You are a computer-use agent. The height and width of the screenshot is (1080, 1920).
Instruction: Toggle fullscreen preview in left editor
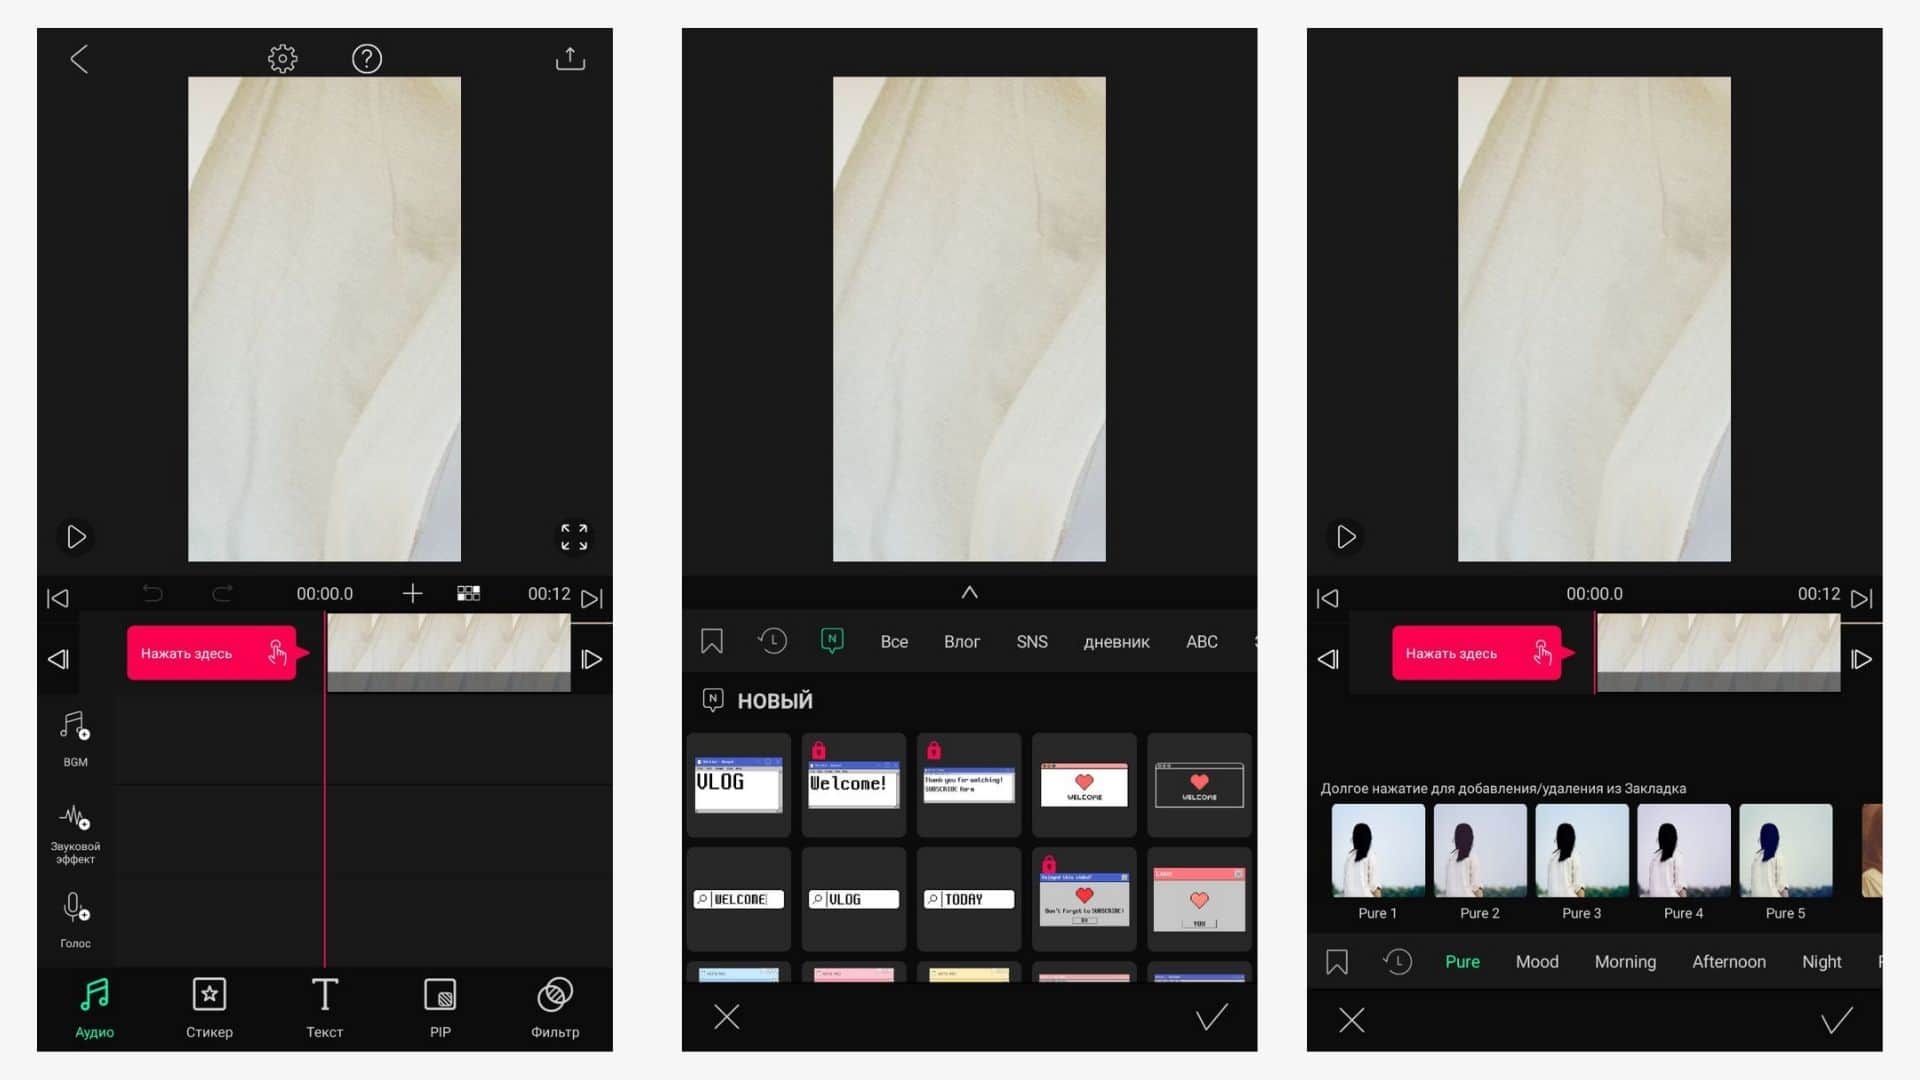click(574, 537)
